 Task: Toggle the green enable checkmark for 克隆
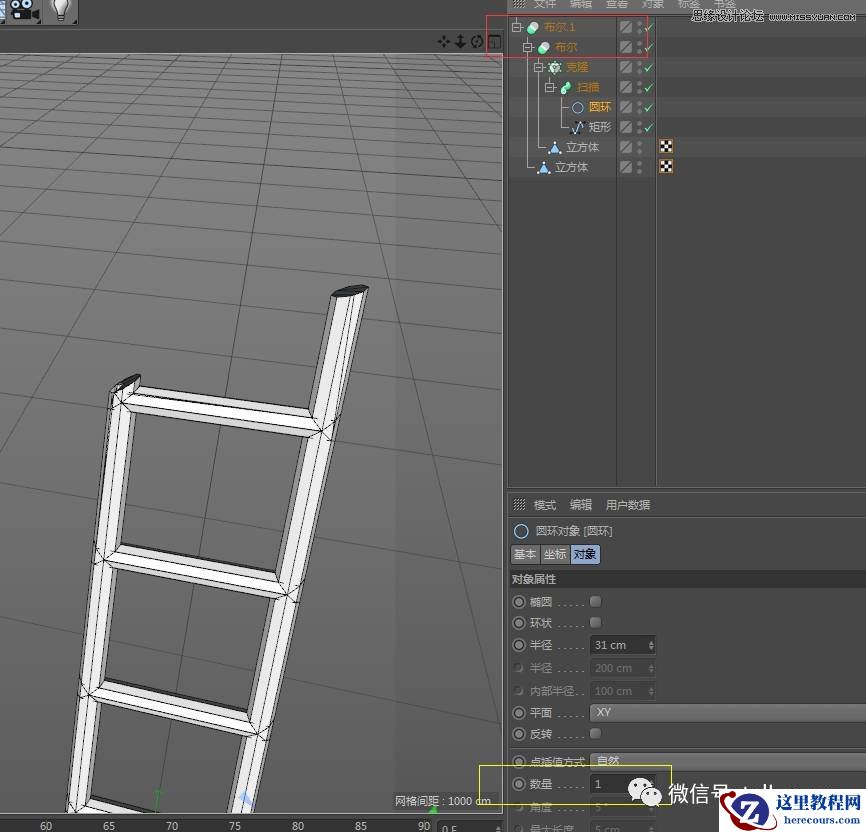pos(648,66)
